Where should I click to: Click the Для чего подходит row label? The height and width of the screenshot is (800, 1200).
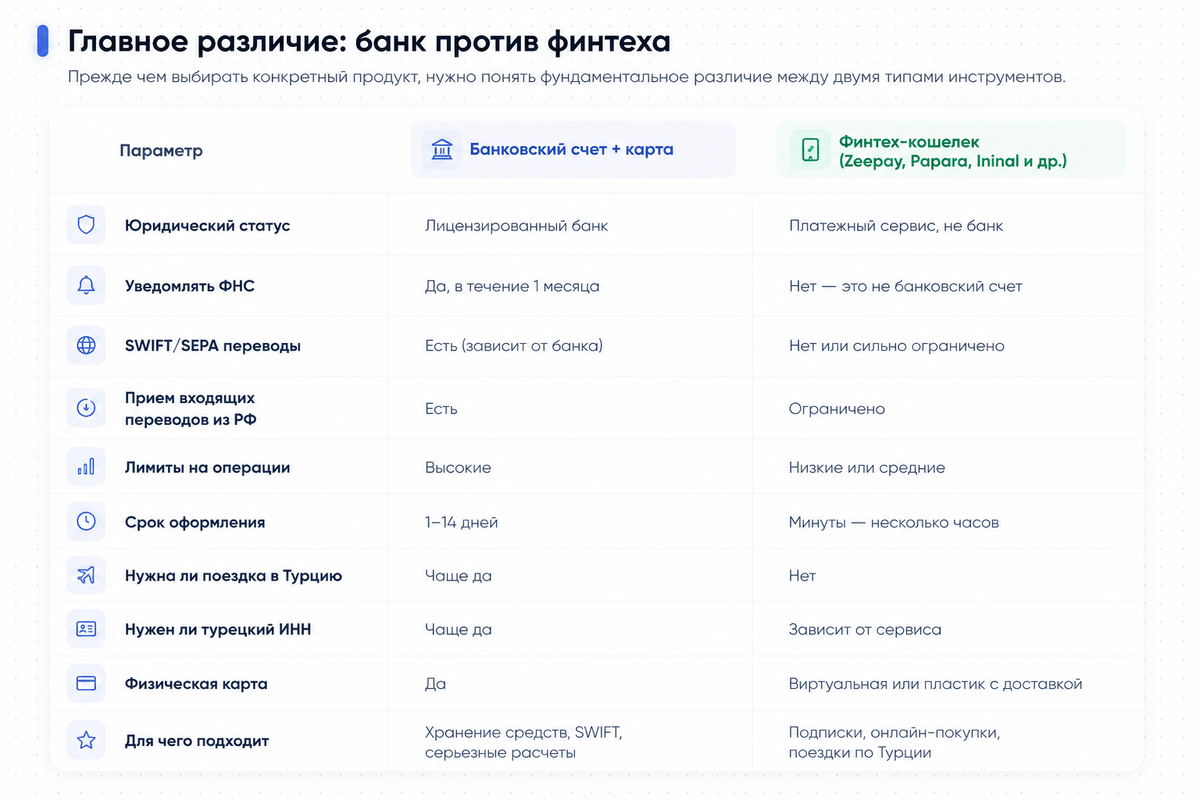197,741
